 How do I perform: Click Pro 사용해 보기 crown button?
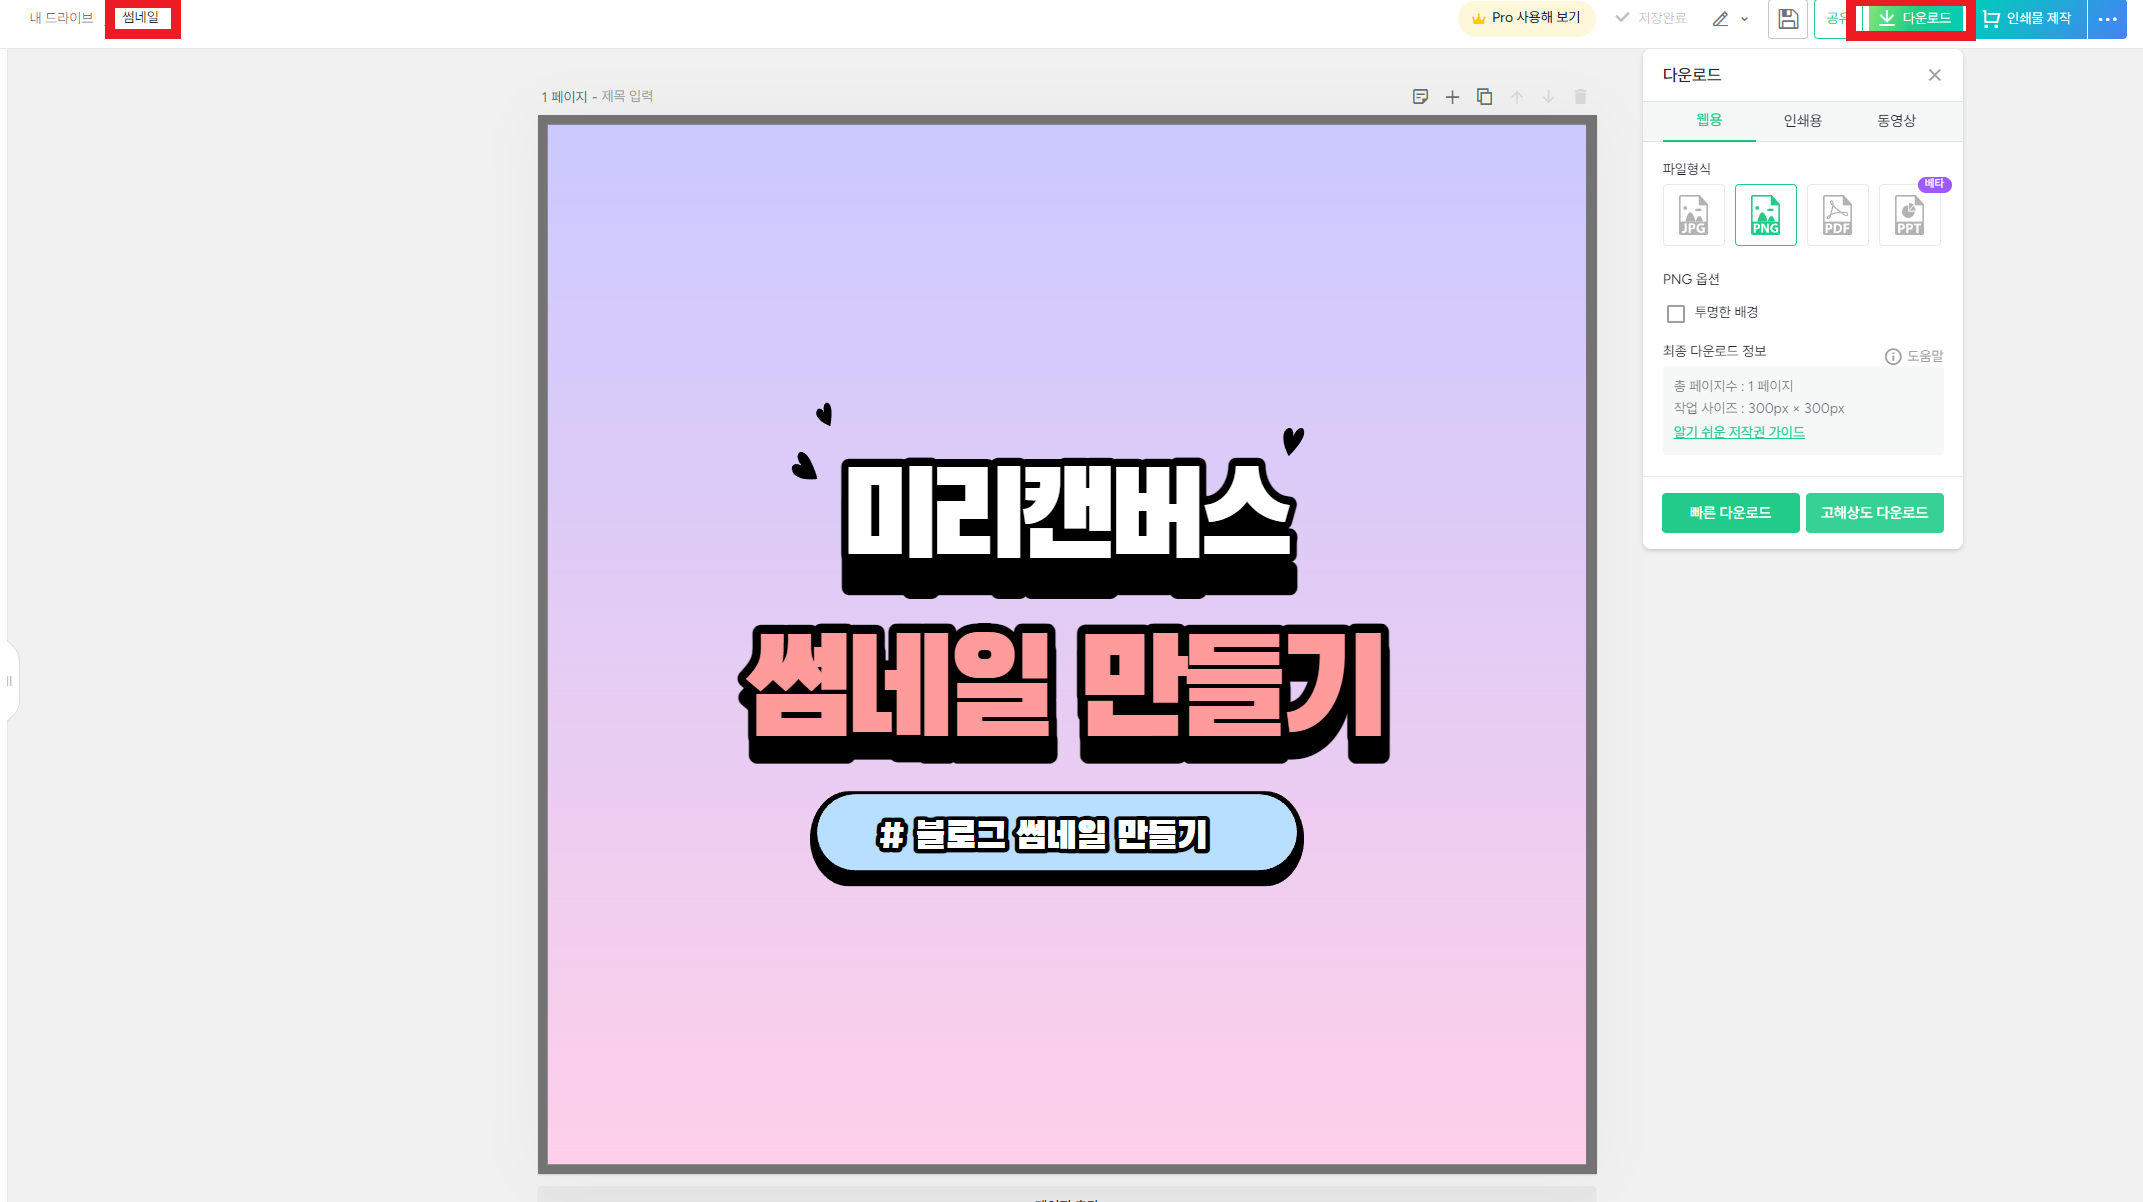[1526, 18]
